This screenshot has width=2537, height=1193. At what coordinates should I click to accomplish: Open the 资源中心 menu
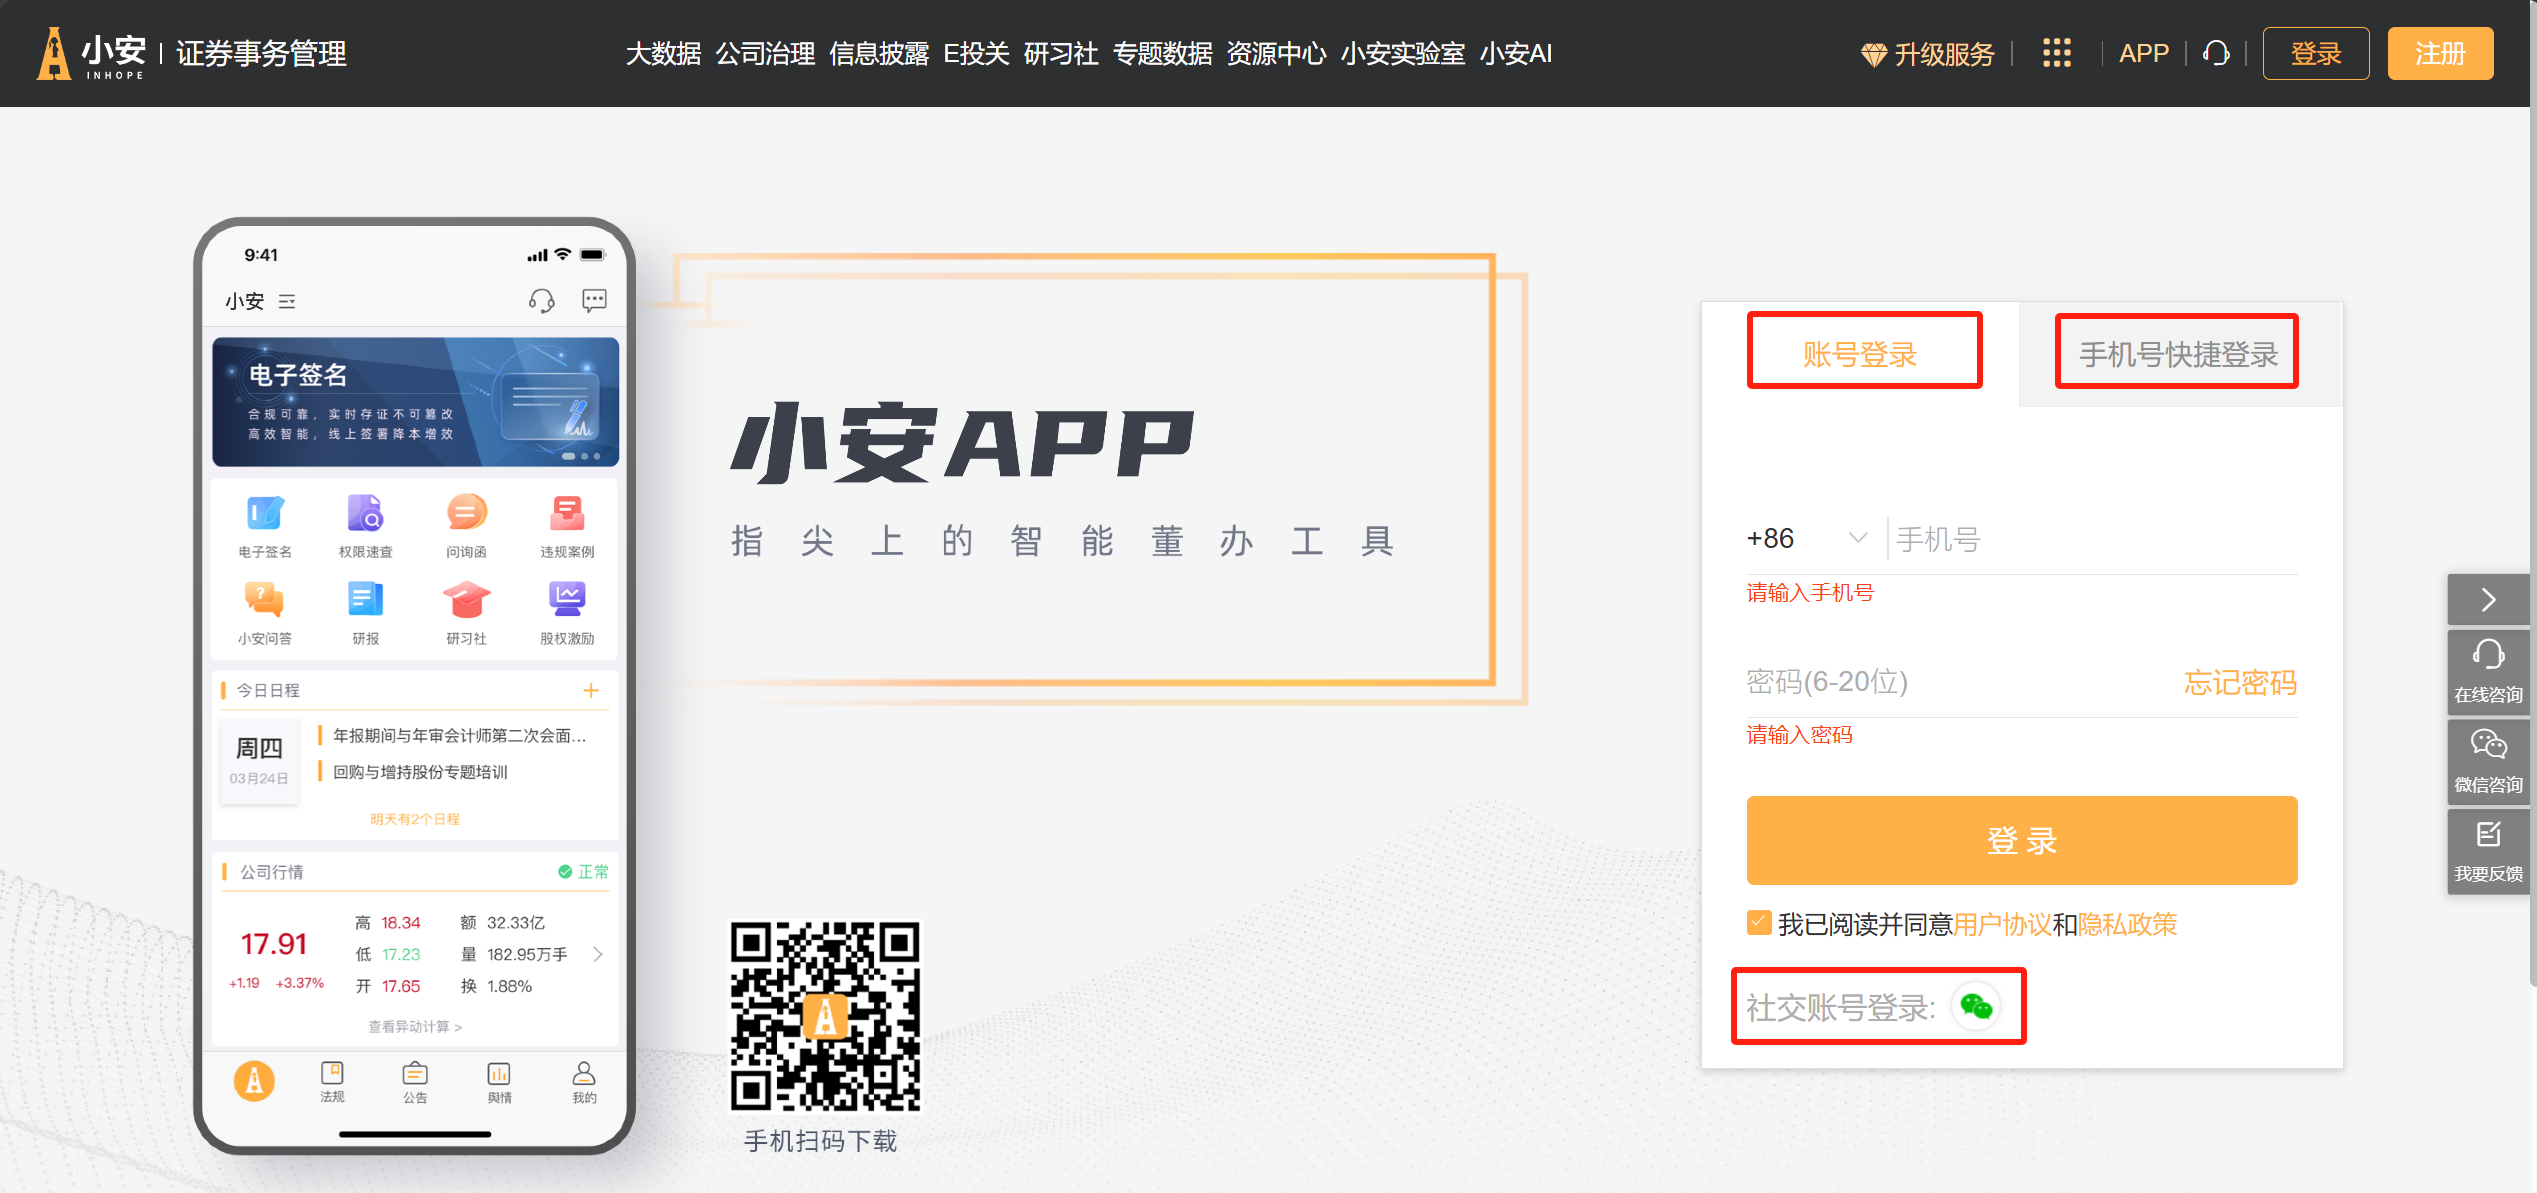click(1276, 54)
